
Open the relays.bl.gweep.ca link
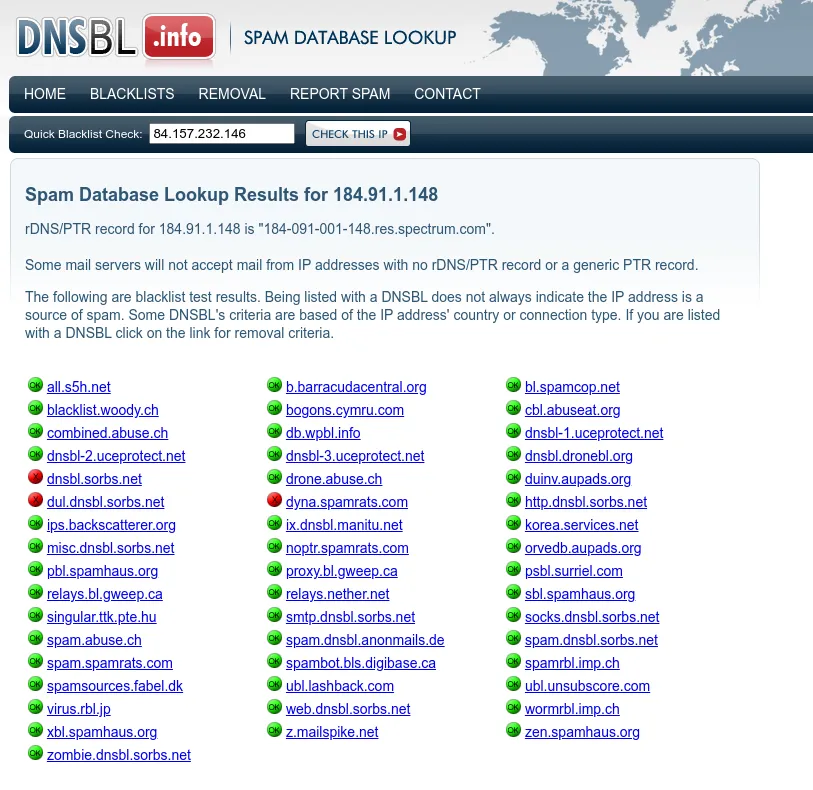(x=104, y=594)
